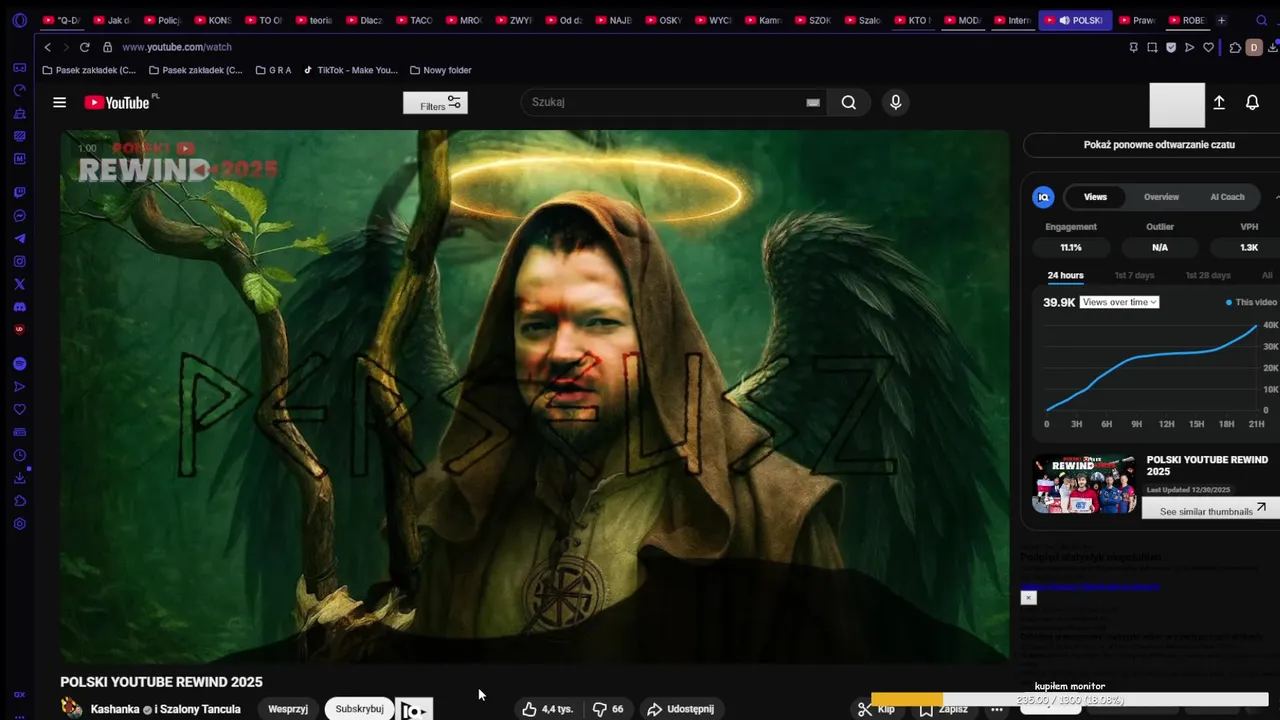Select the 1st 7 days range
1280x720 pixels.
[1134, 275]
